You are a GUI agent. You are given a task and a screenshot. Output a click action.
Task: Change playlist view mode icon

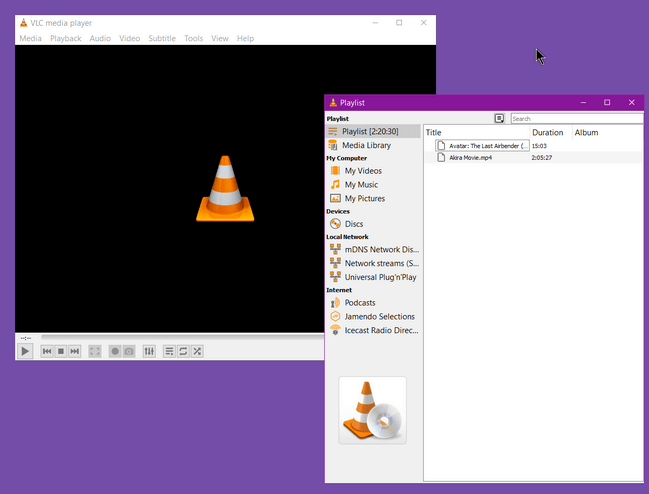pyautogui.click(x=500, y=119)
